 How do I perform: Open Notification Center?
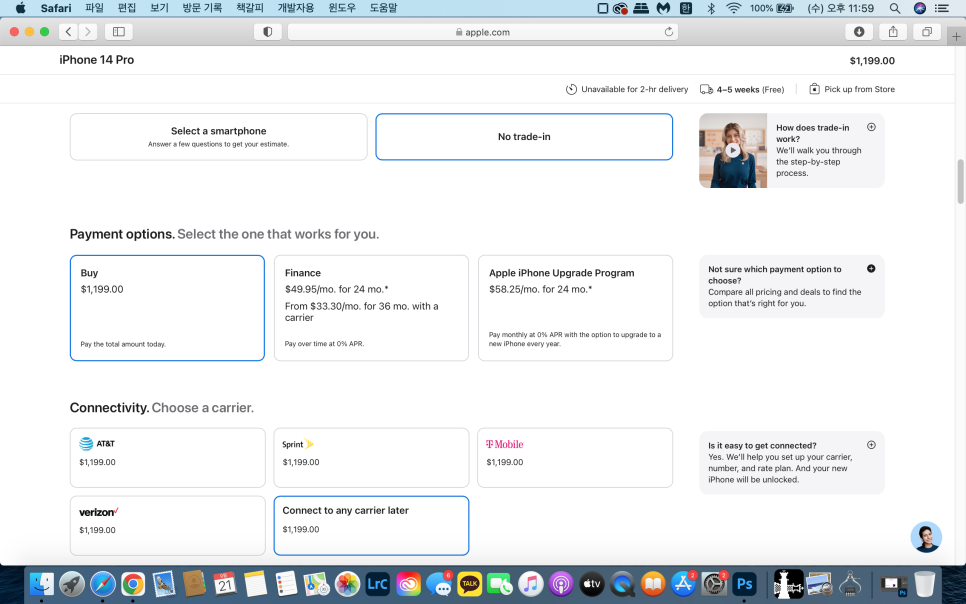coord(942,8)
